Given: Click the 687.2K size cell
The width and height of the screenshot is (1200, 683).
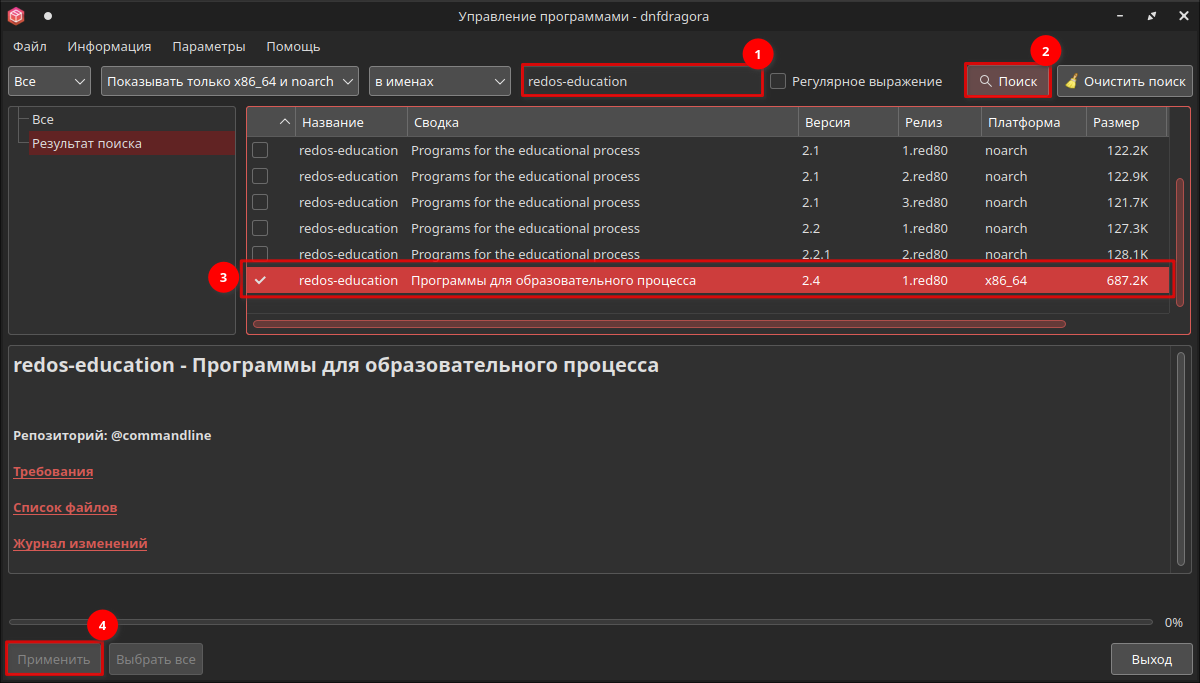Looking at the screenshot, I should (x=1128, y=280).
